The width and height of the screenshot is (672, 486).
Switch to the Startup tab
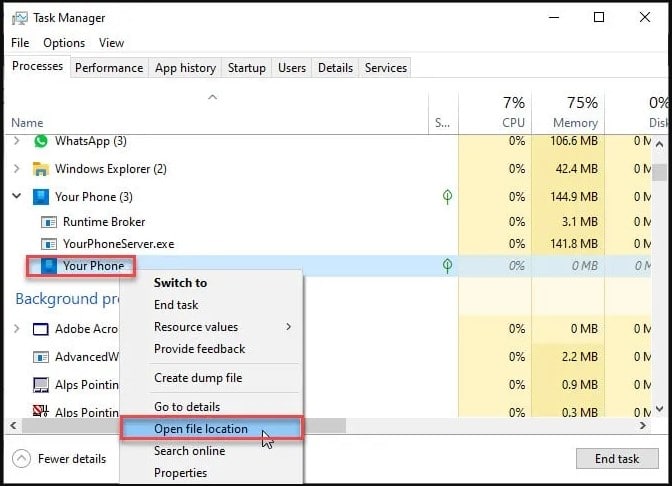click(x=246, y=68)
